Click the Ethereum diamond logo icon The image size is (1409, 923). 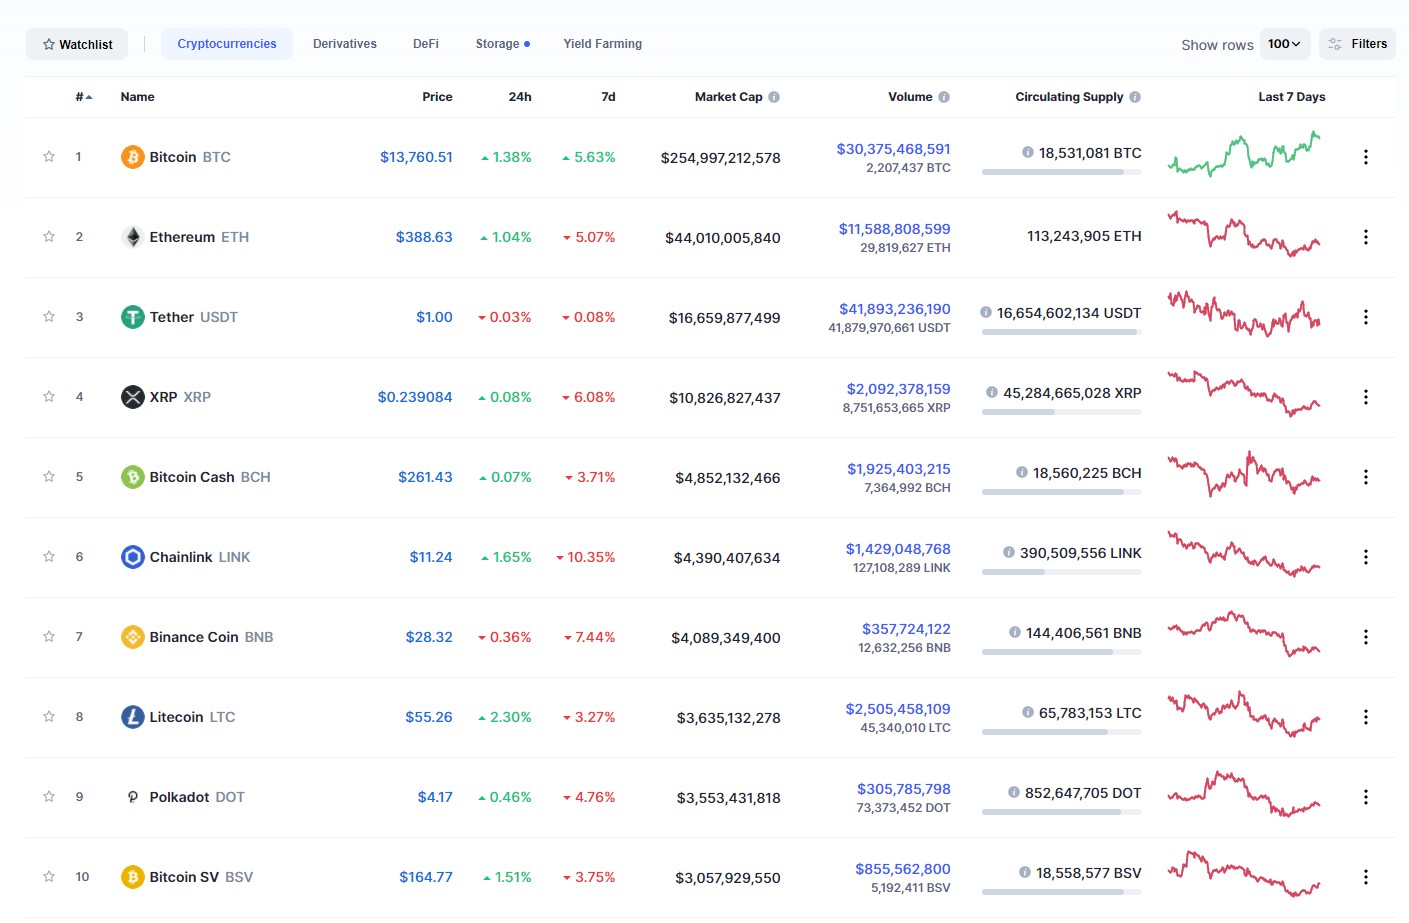coord(132,237)
